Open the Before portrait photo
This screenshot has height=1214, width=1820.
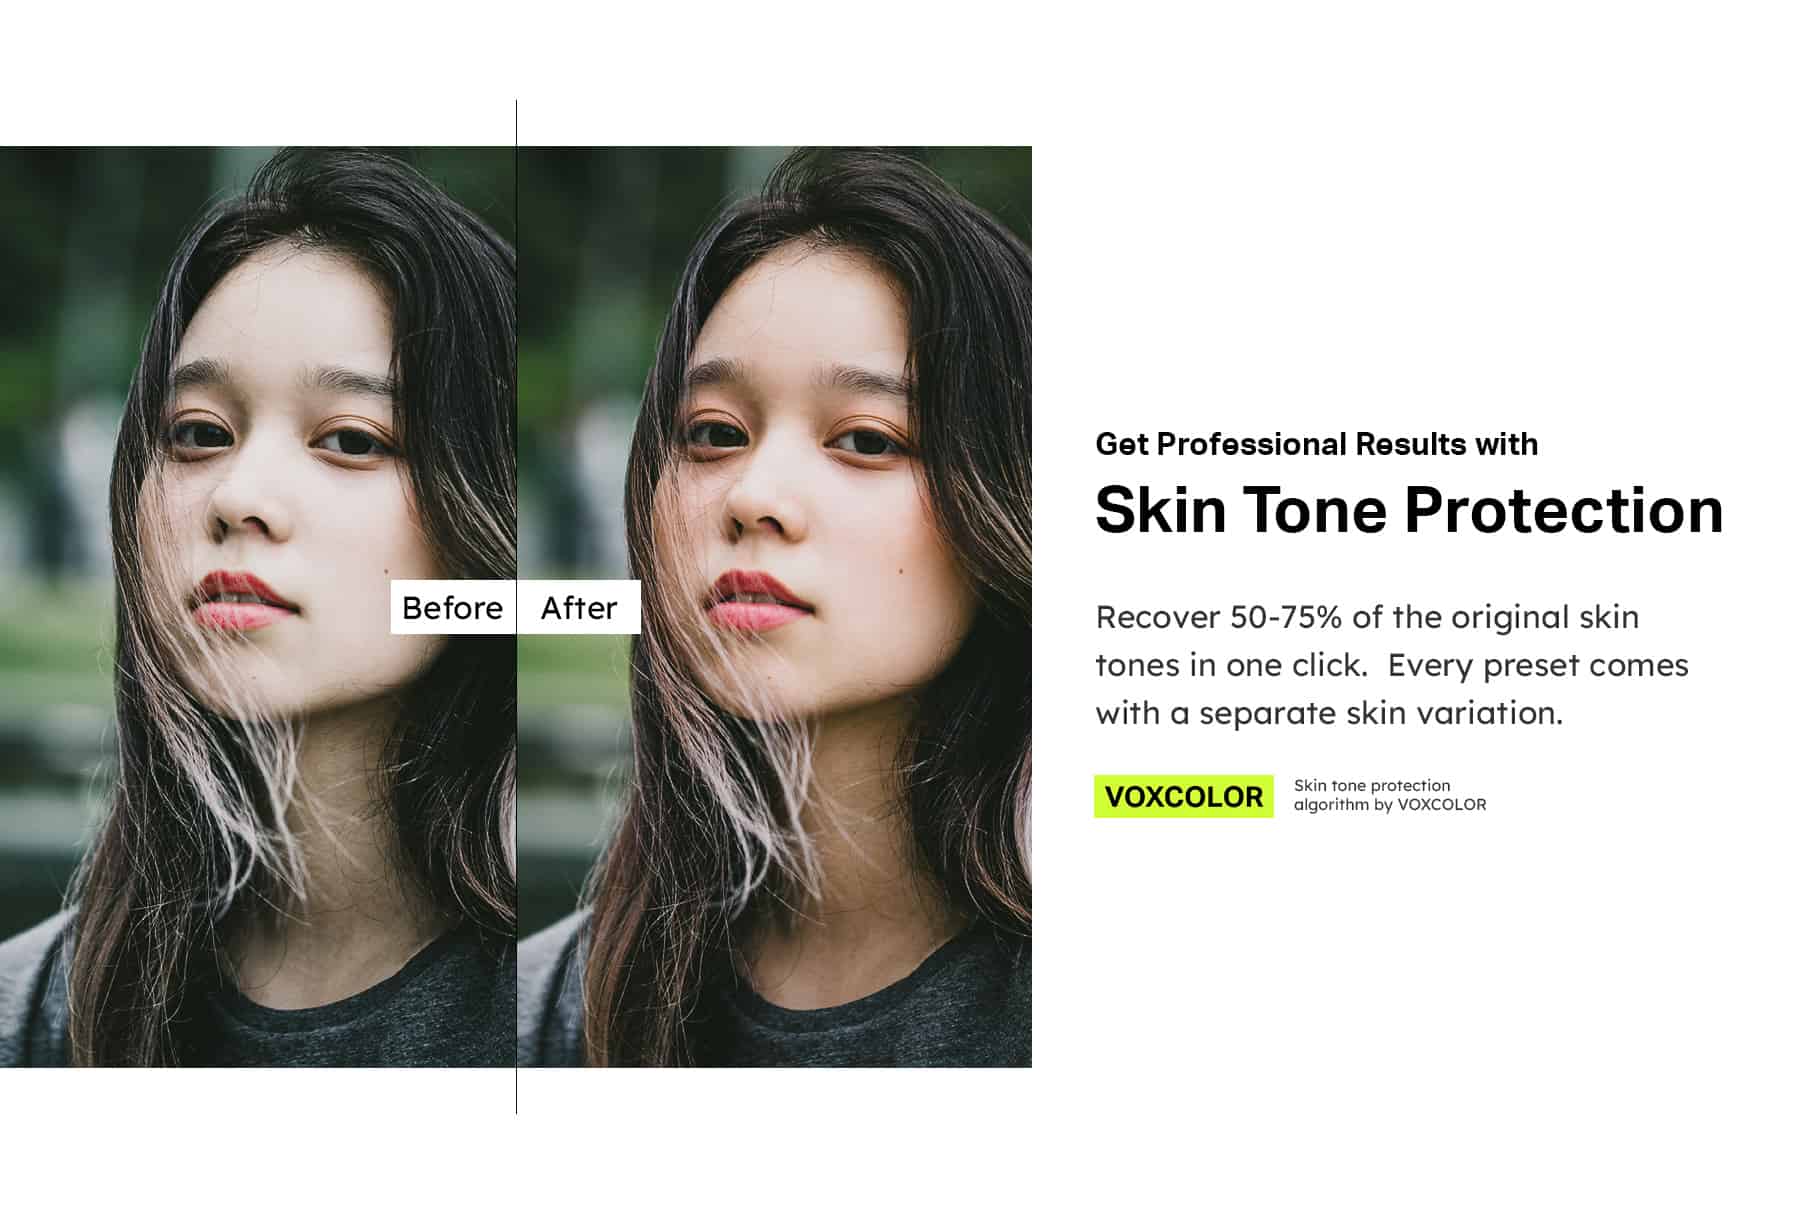(258, 606)
